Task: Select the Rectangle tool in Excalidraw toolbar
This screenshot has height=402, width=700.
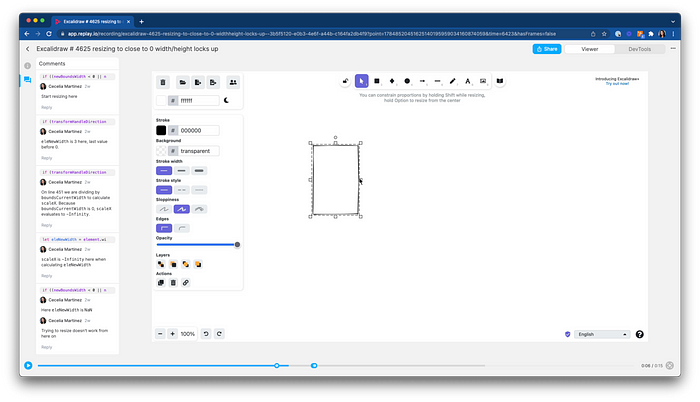Action: 377,81
